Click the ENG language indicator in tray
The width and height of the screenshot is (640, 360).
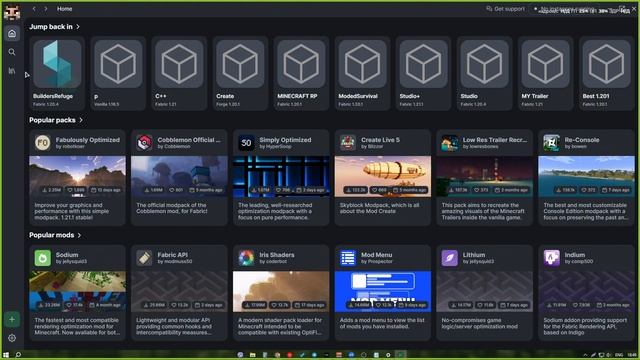[619, 355]
